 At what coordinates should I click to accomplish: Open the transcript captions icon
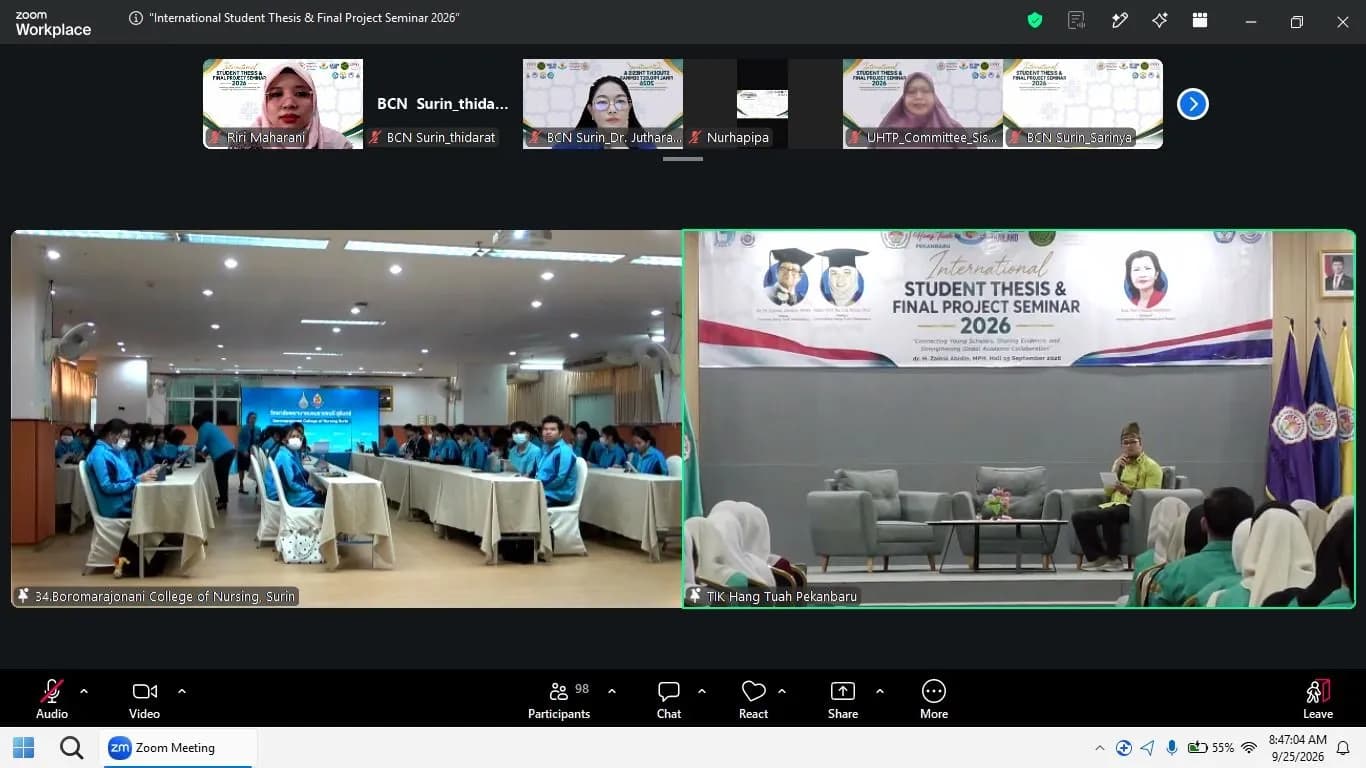click(x=1077, y=20)
